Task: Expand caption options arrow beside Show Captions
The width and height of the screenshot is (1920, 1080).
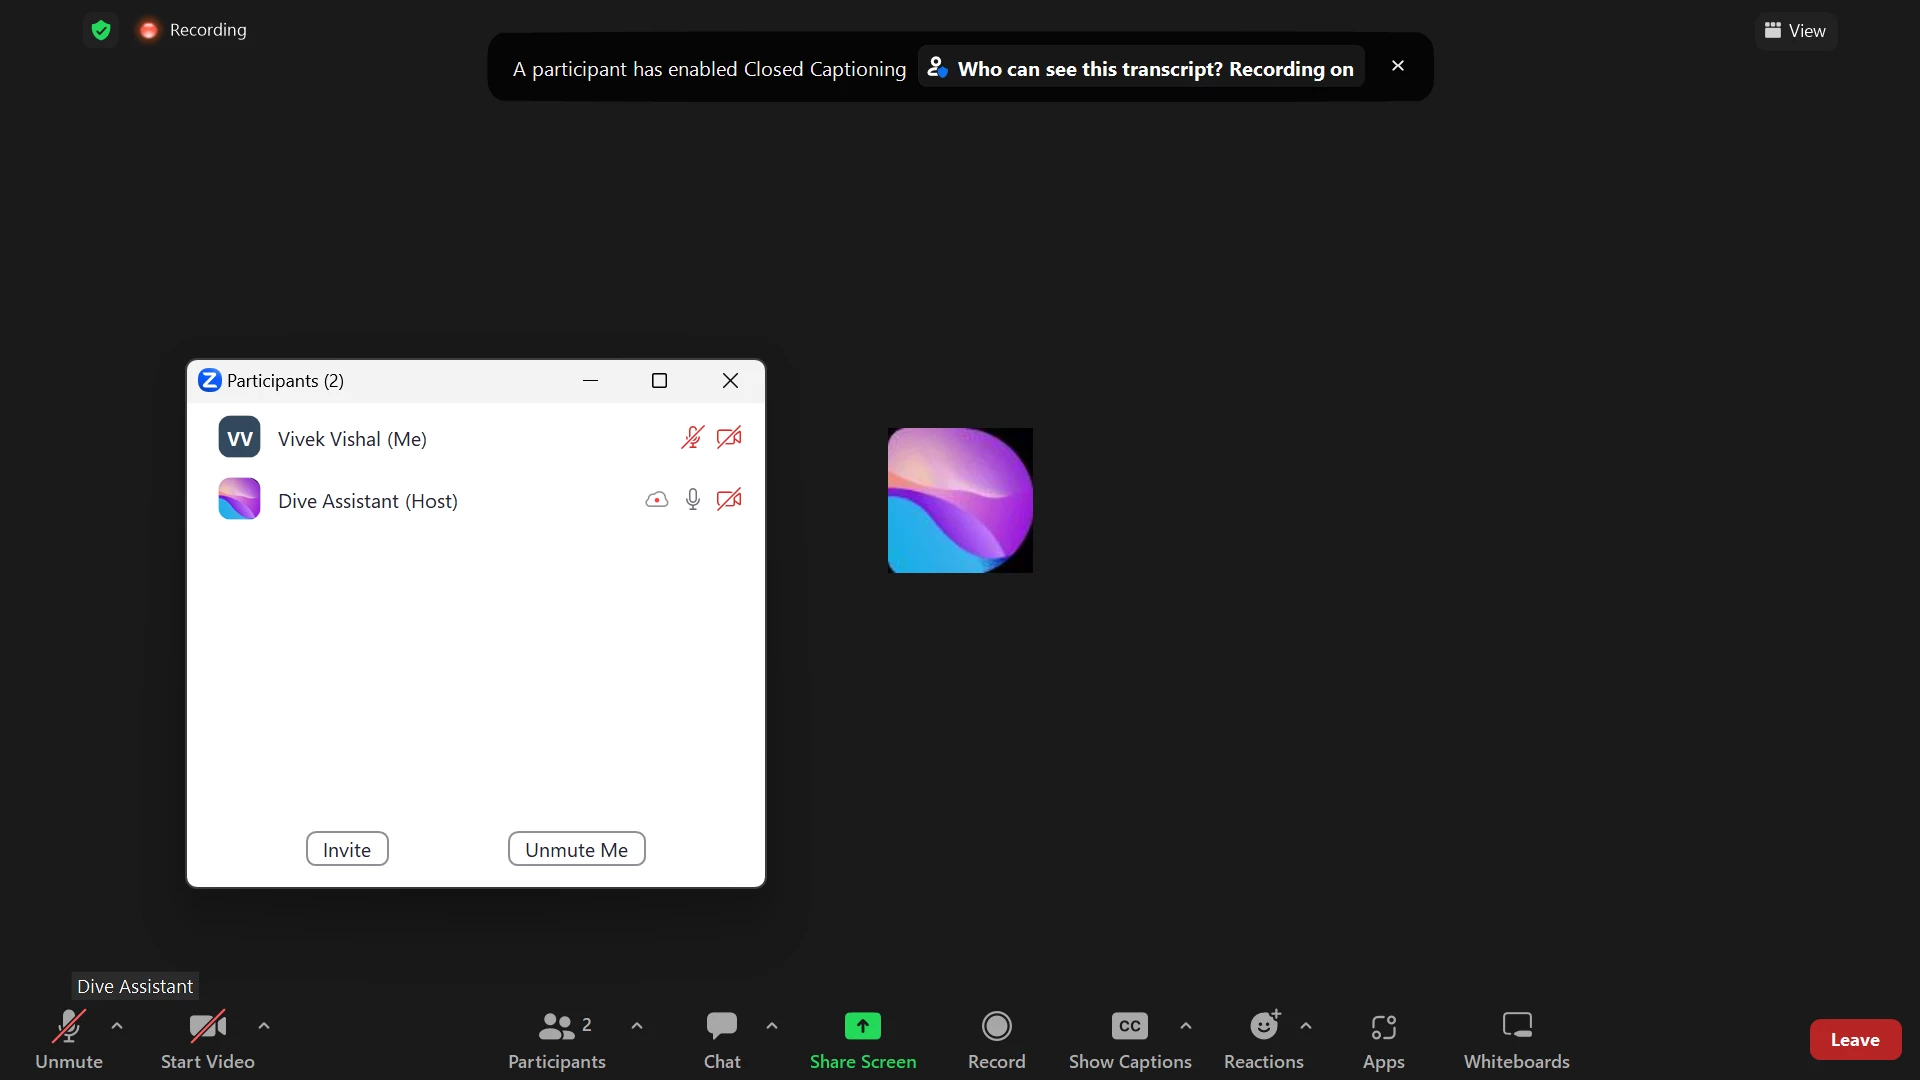Action: [1186, 1026]
